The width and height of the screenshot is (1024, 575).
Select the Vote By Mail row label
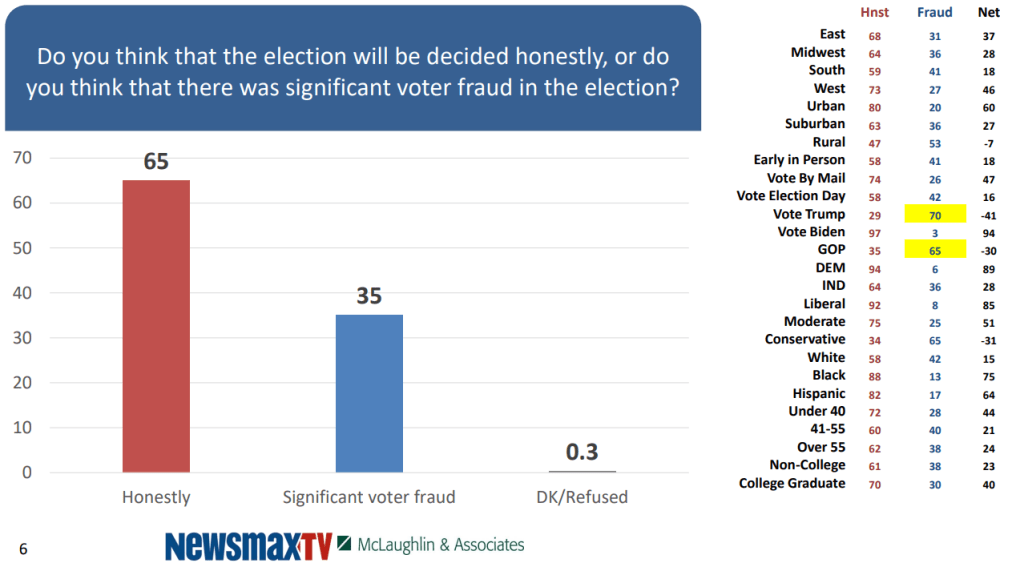point(806,178)
